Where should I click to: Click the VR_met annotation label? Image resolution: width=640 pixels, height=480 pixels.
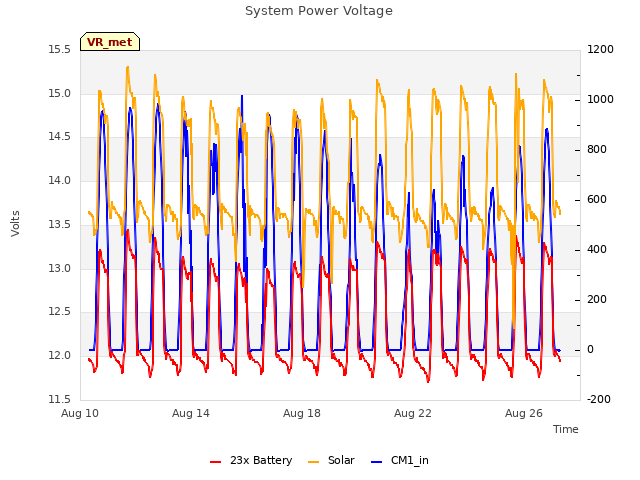[110, 42]
